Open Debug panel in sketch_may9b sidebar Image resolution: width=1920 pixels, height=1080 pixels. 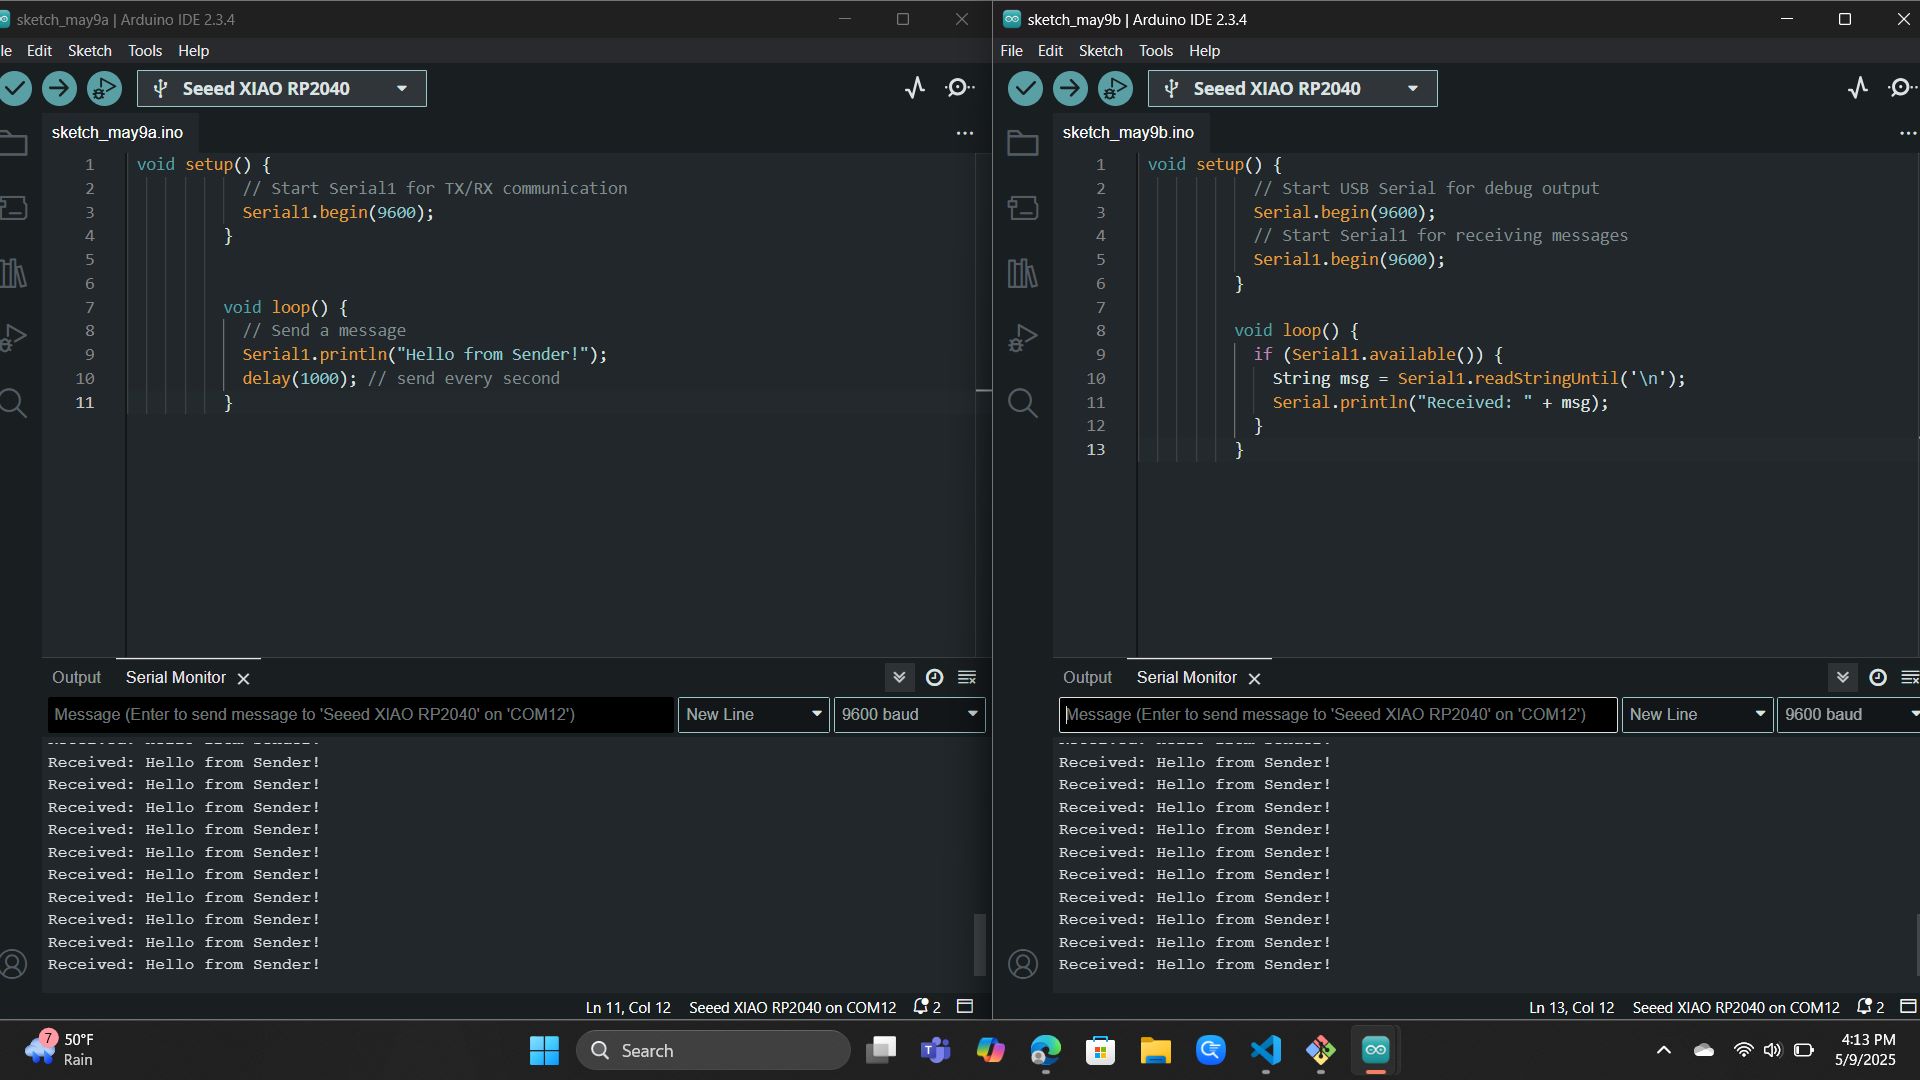pos(1022,338)
